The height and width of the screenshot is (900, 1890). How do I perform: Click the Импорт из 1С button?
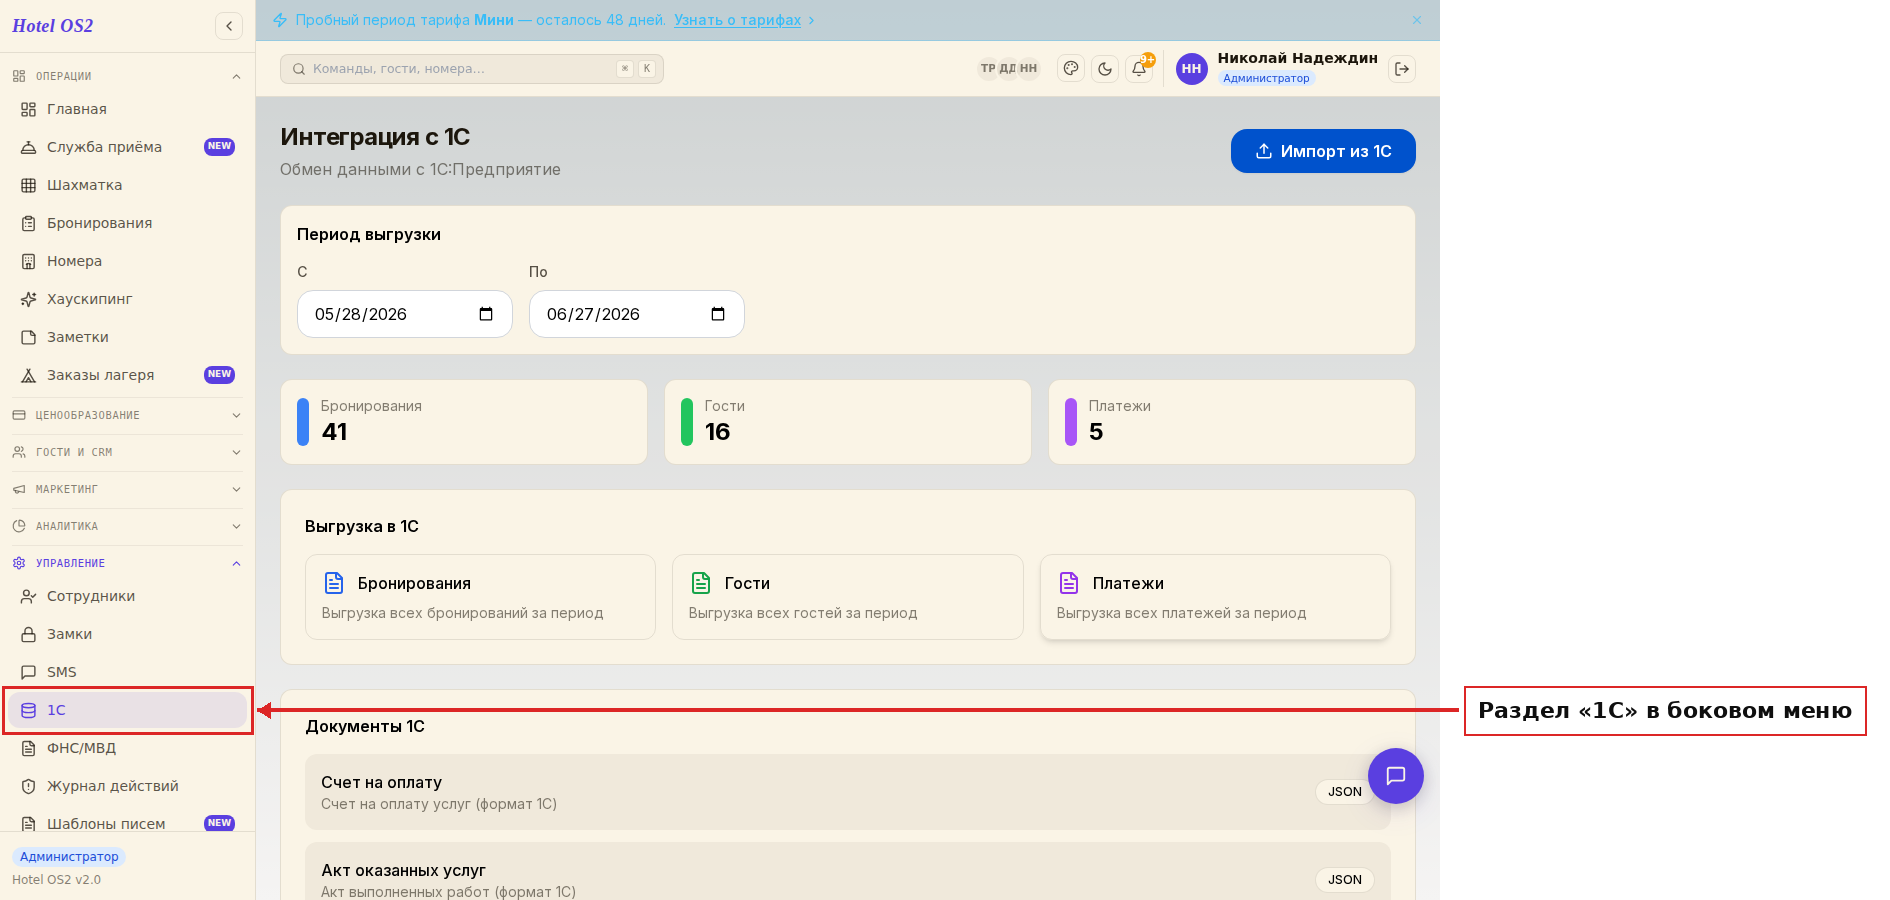[x=1323, y=151]
